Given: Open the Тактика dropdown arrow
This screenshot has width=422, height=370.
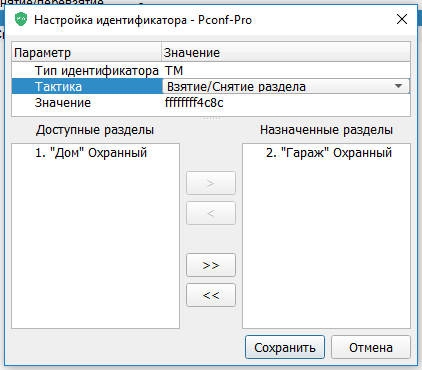Looking at the screenshot, I should [398, 86].
